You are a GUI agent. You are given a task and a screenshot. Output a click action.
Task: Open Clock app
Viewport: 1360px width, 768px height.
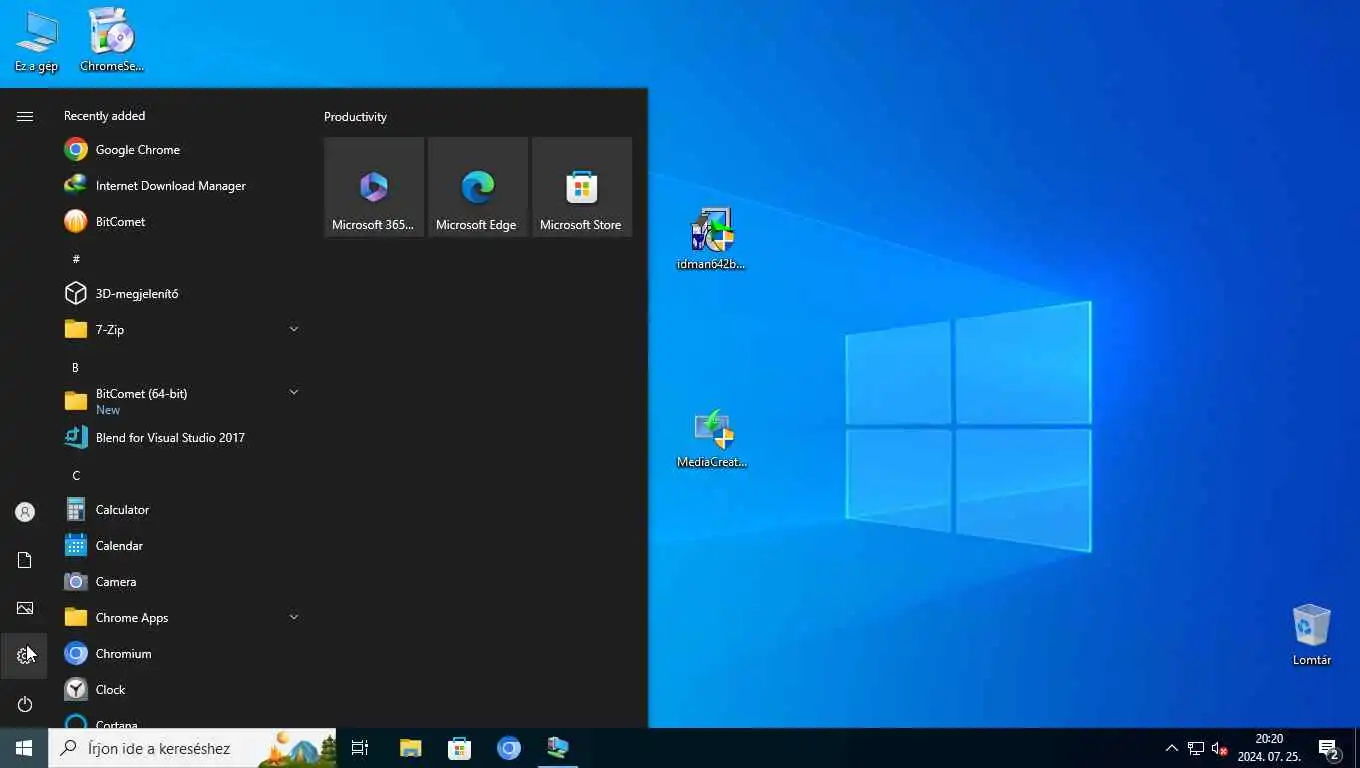[x=180, y=690]
